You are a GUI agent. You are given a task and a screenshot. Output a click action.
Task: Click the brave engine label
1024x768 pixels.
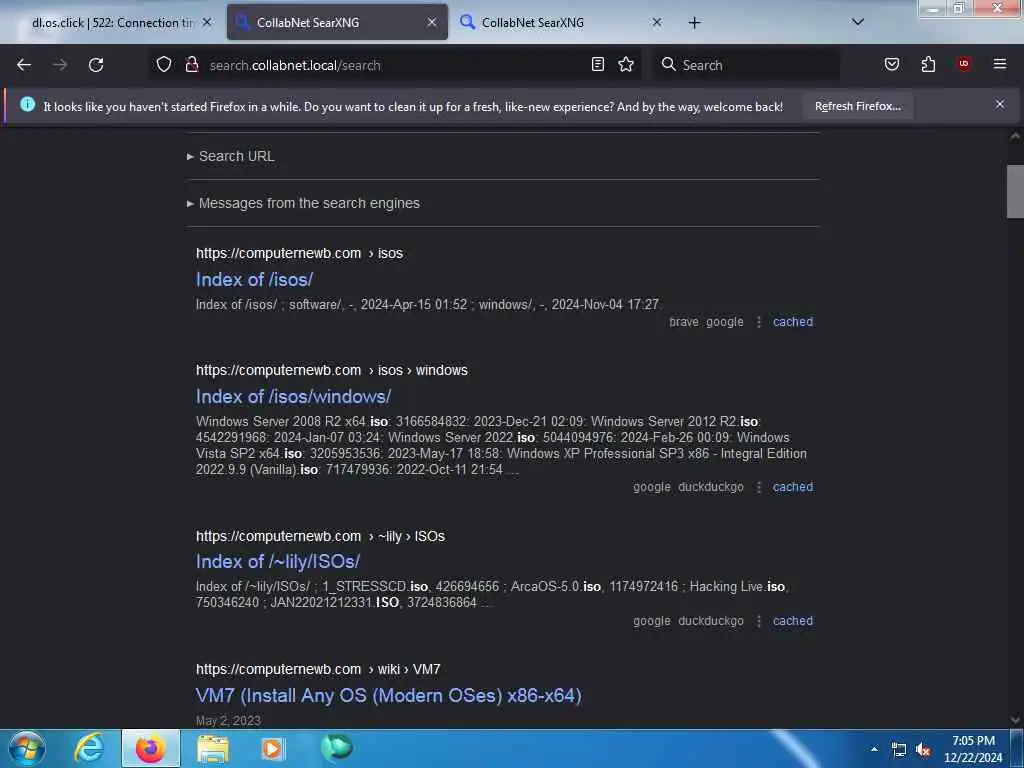pyautogui.click(x=684, y=322)
